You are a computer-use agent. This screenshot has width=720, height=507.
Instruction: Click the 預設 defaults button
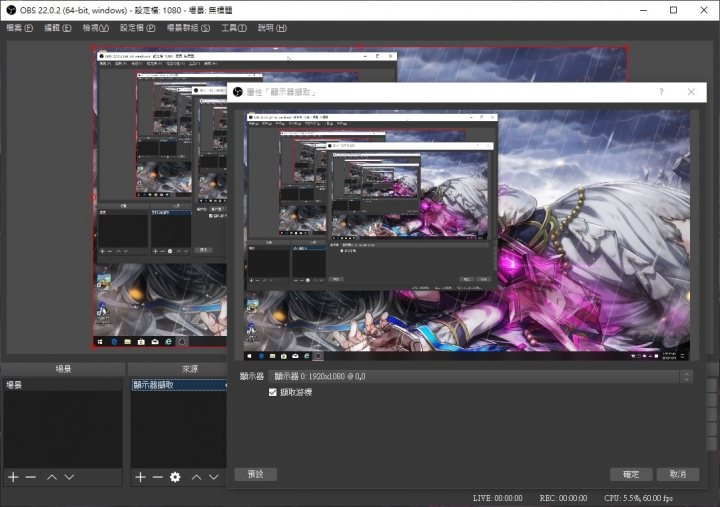255,474
